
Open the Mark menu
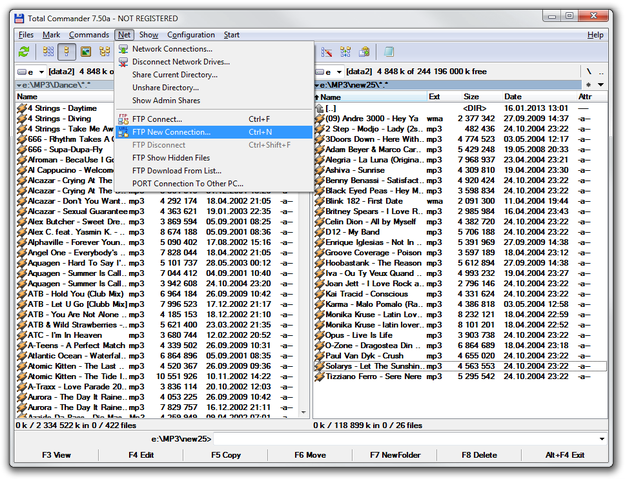tap(51, 35)
